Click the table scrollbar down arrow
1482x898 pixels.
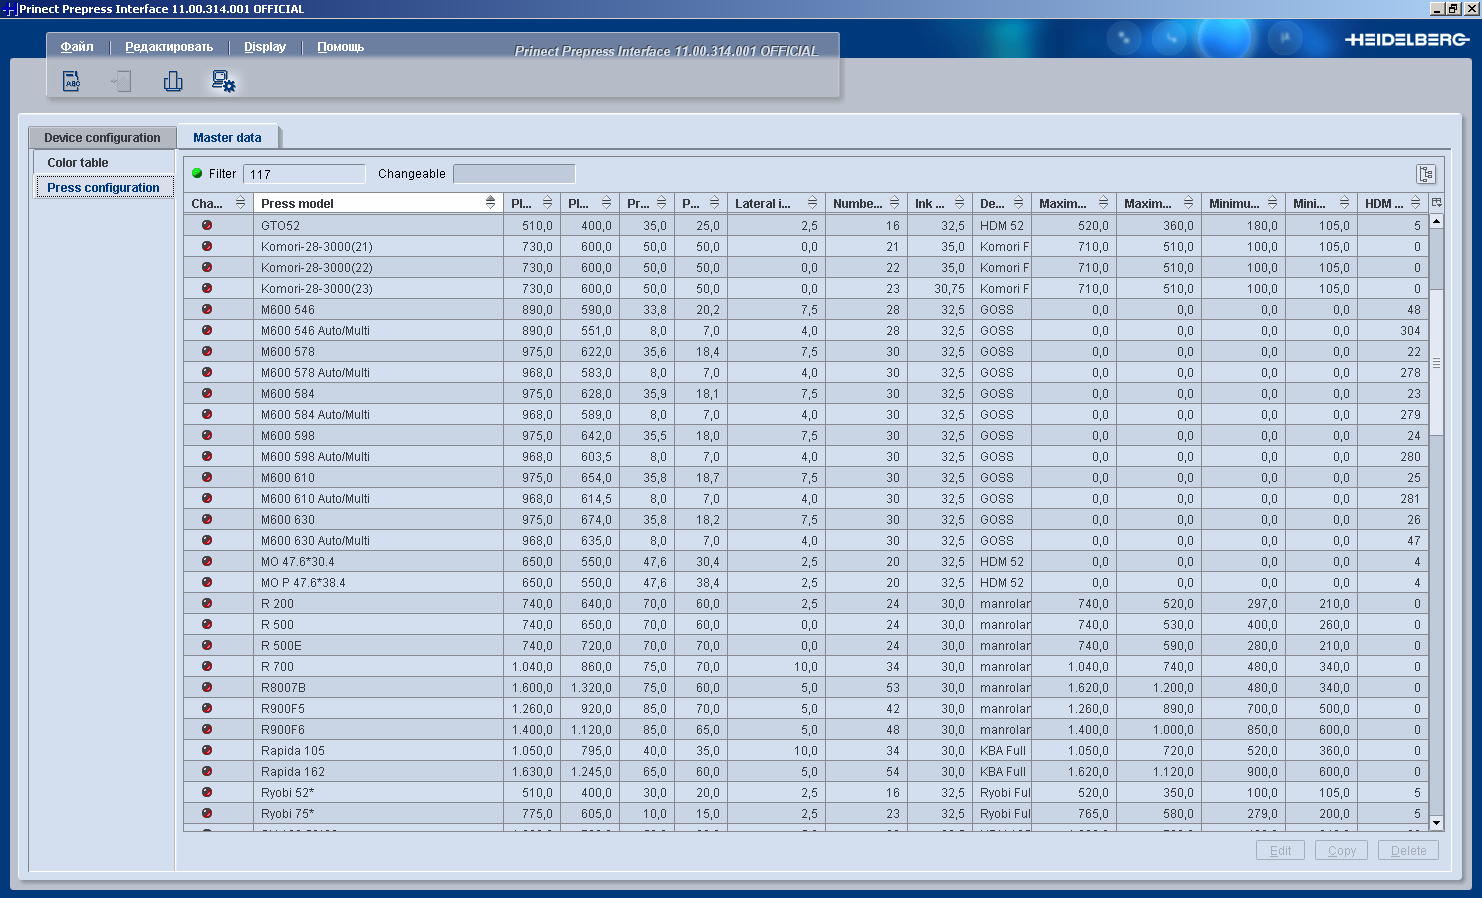[1436, 823]
